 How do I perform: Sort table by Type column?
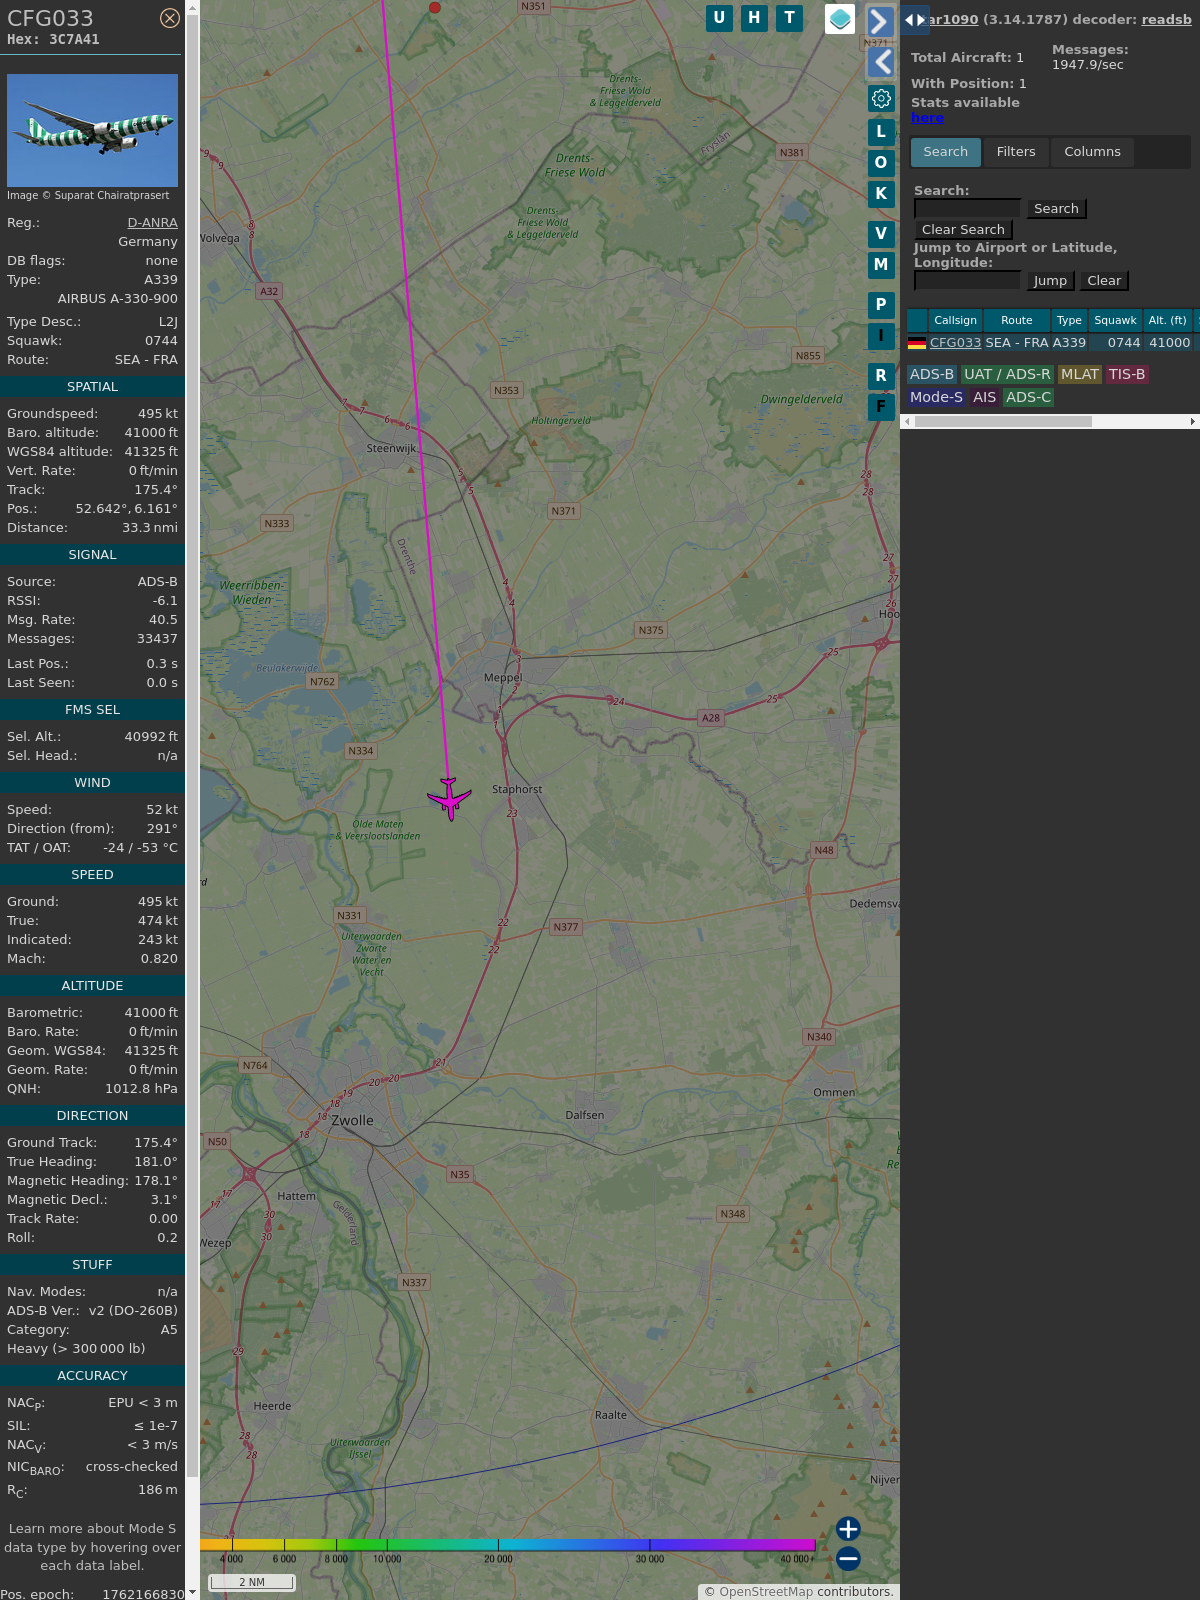1069,320
